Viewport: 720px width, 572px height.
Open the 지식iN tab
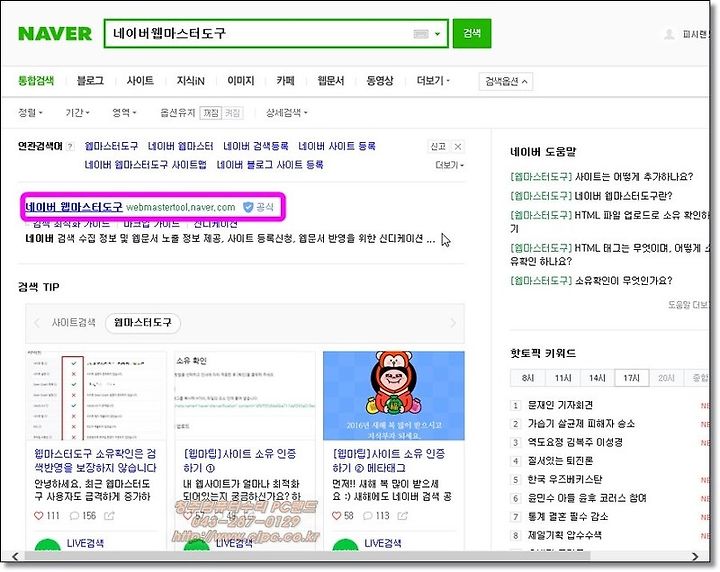click(190, 81)
